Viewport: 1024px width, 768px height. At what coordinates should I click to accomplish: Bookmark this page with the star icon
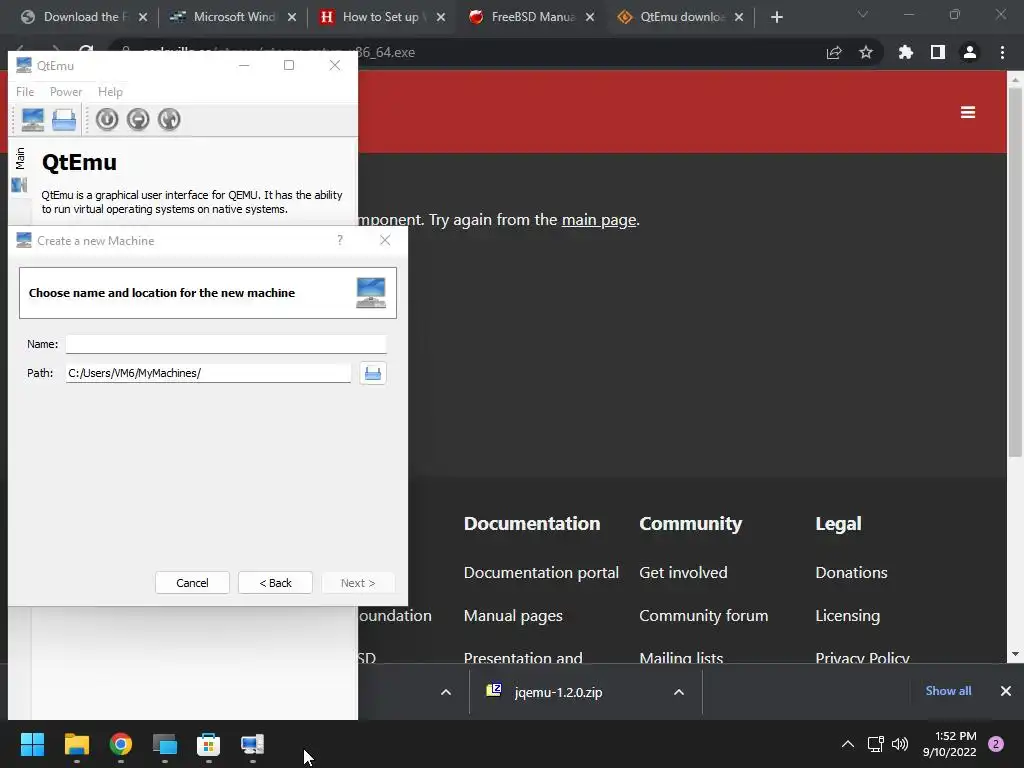click(866, 52)
